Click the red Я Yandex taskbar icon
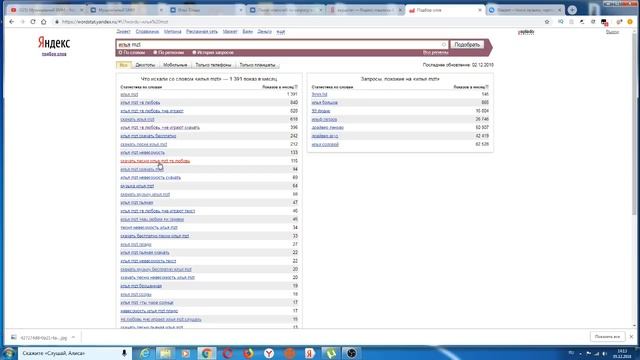Screen dimensions: 640x360 [x=310, y=353]
